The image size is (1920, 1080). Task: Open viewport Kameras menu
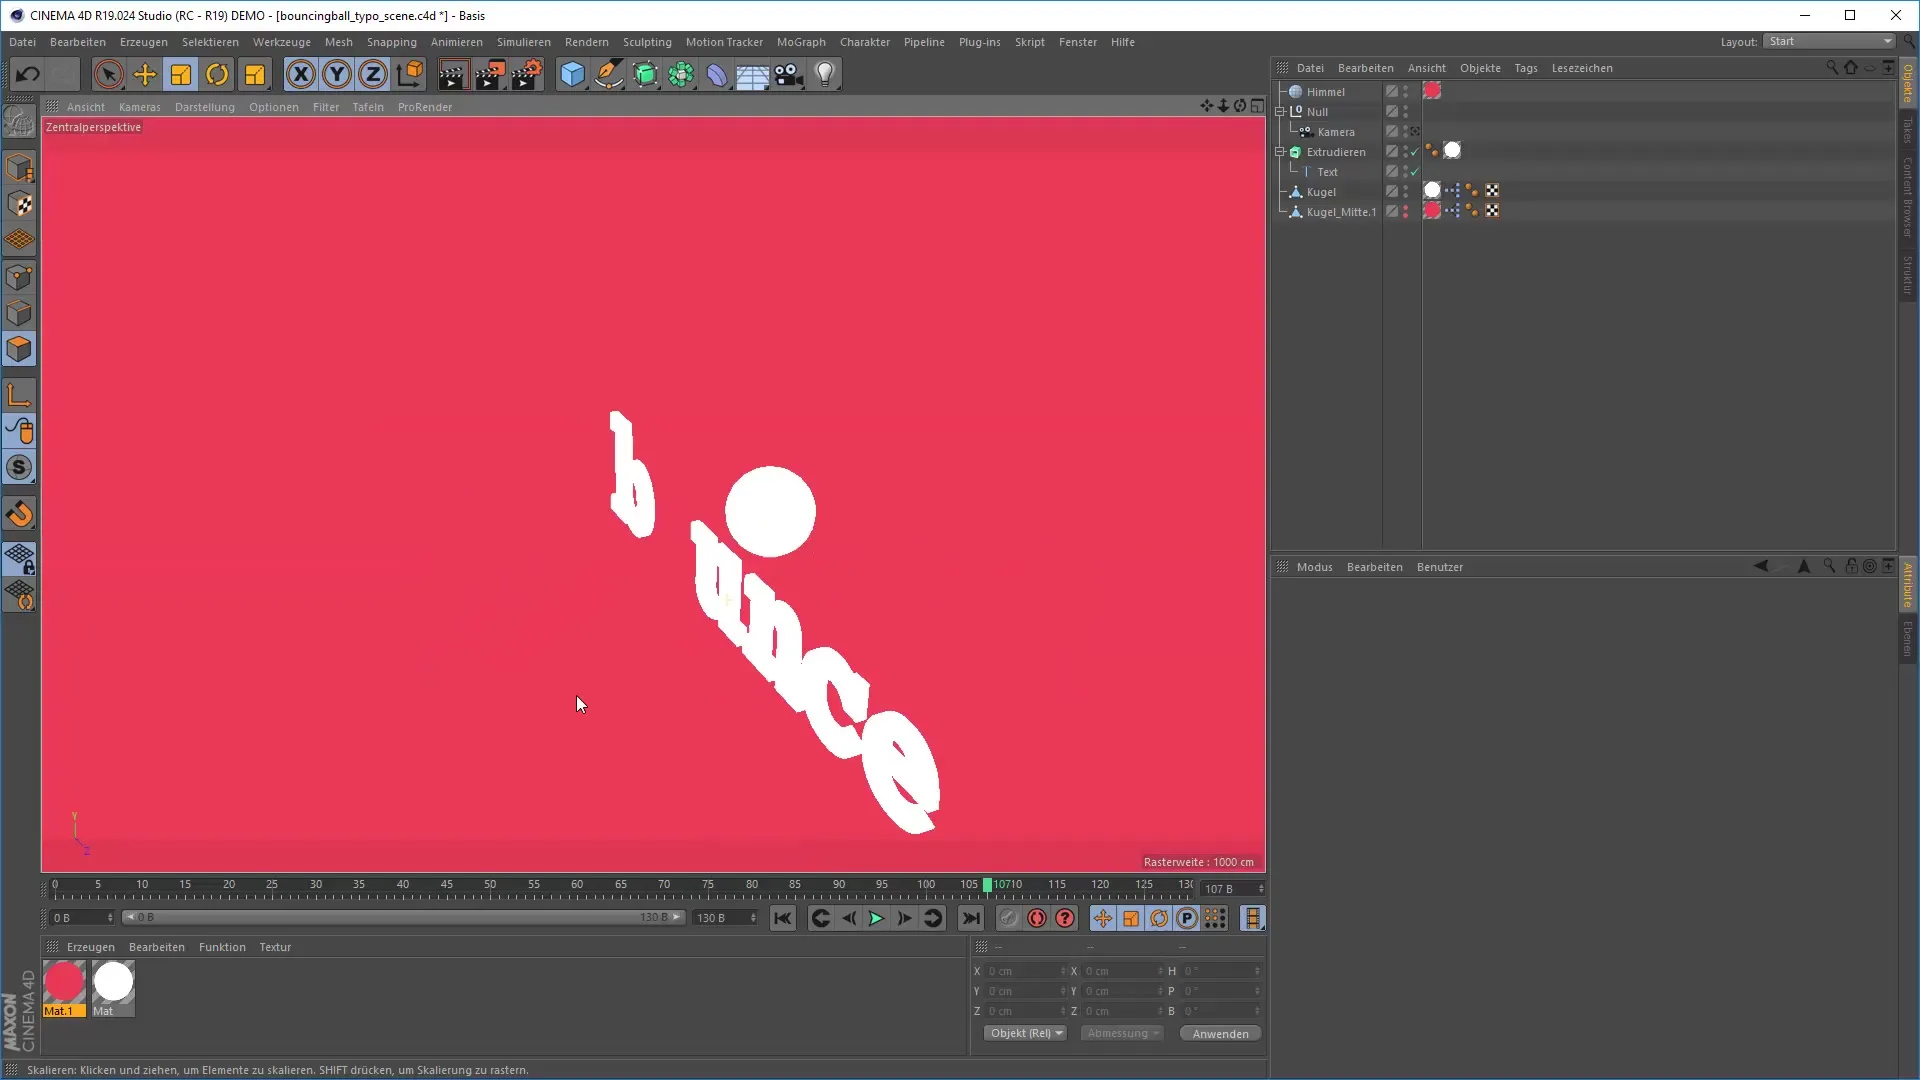tap(140, 107)
